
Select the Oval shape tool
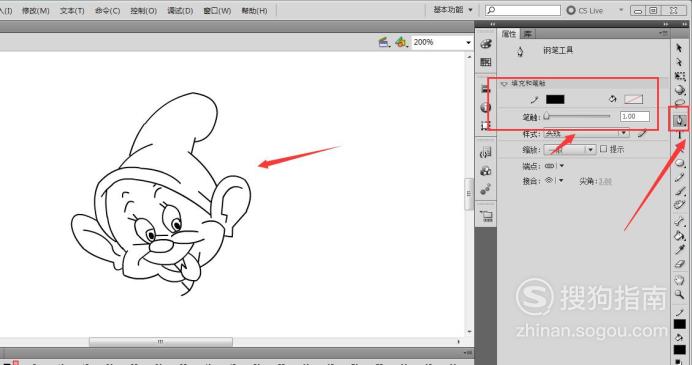coord(680,163)
